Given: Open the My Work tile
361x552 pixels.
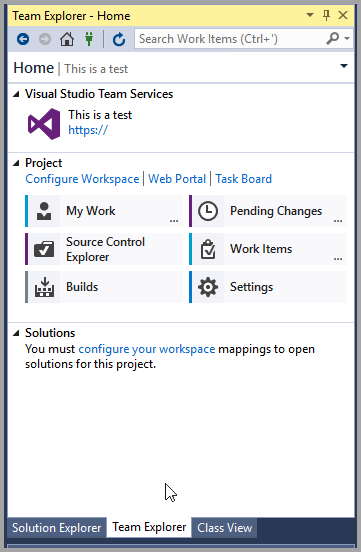Looking at the screenshot, I should [x=104, y=211].
